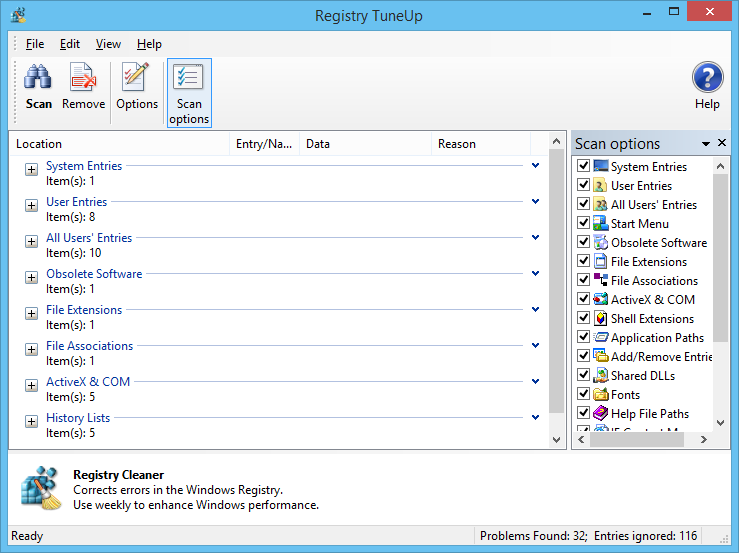Open the Edit menu

pyautogui.click(x=70, y=44)
